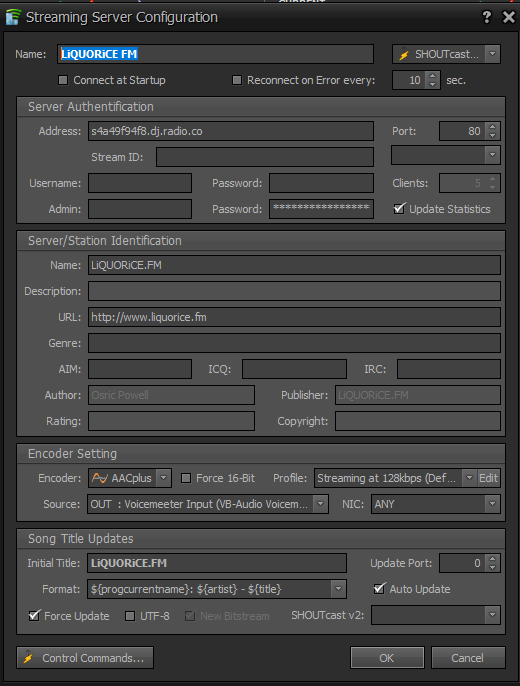Viewport: 520px width, 686px height.
Task: Click the Admin field
Action: tap(140, 209)
